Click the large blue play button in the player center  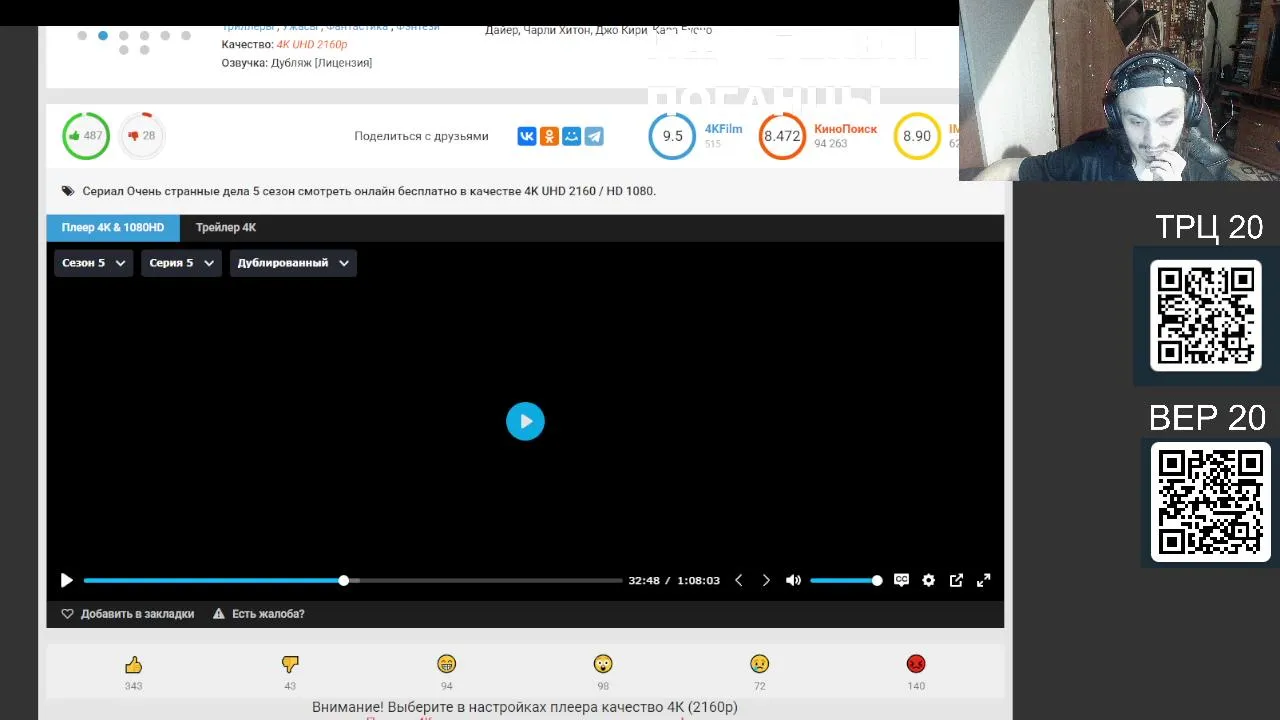click(525, 421)
